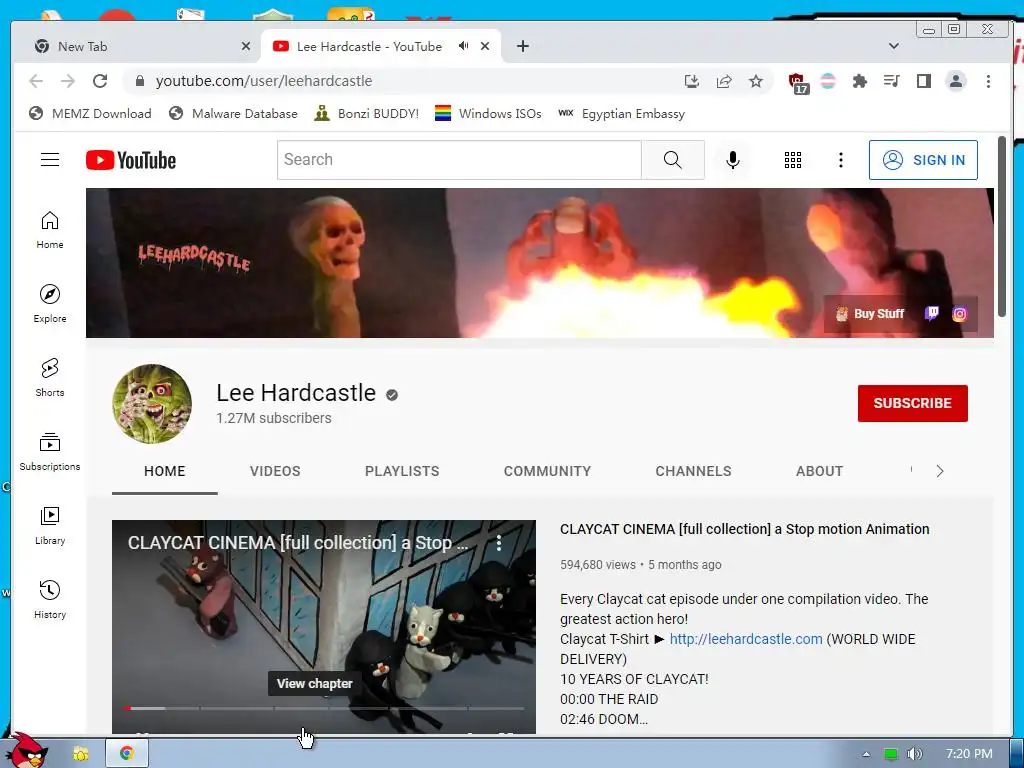This screenshot has width=1024, height=768.
Task: Open Windows ISOs bookmark
Action: point(488,114)
